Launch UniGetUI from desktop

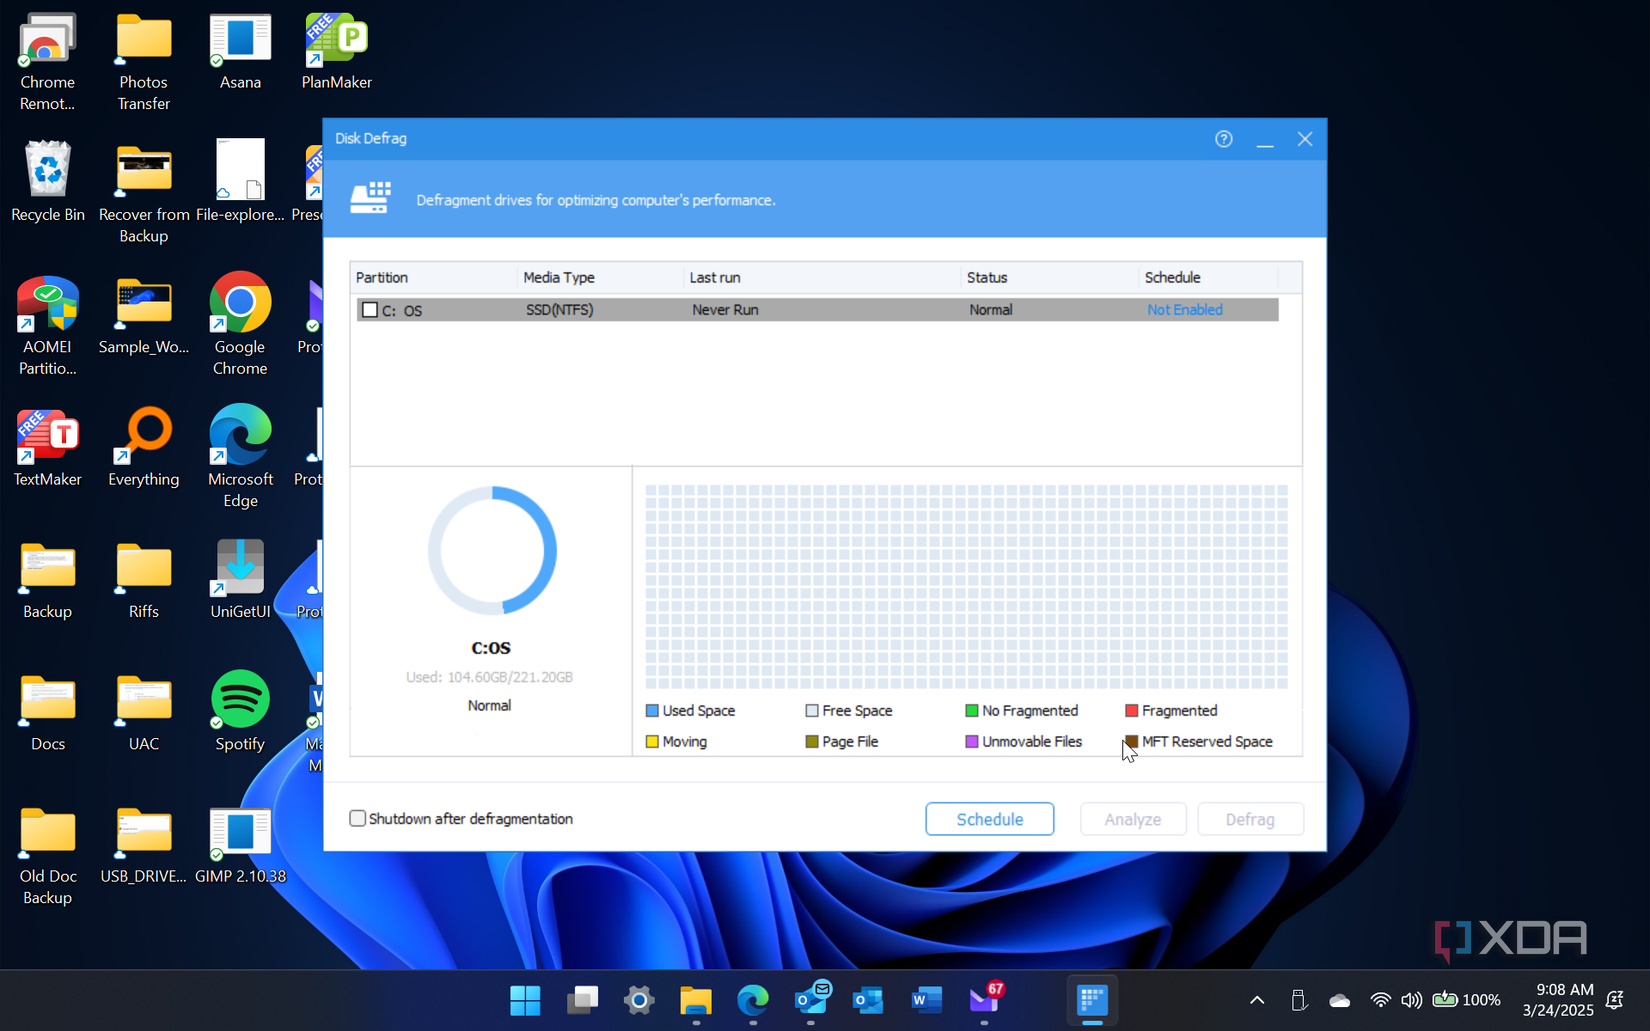click(240, 580)
